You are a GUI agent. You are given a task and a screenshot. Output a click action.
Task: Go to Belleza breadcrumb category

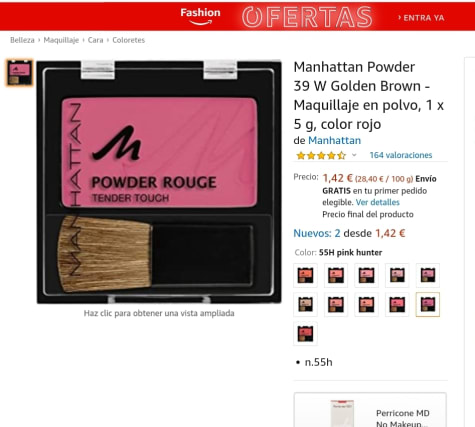point(22,40)
